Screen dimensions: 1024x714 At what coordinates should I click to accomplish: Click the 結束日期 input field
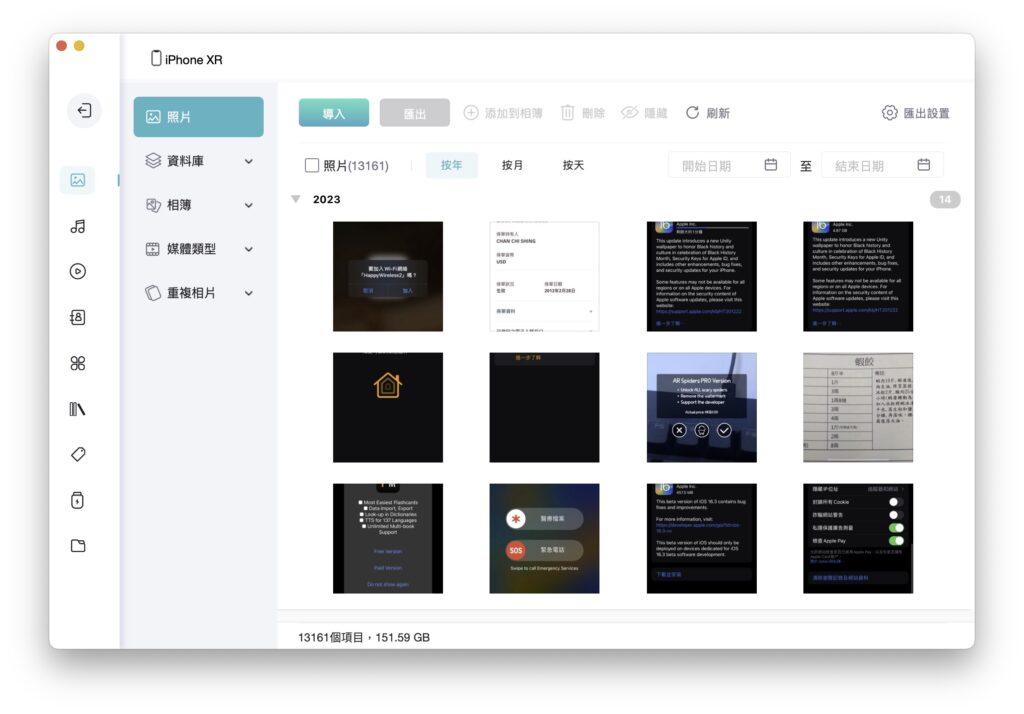click(882, 165)
